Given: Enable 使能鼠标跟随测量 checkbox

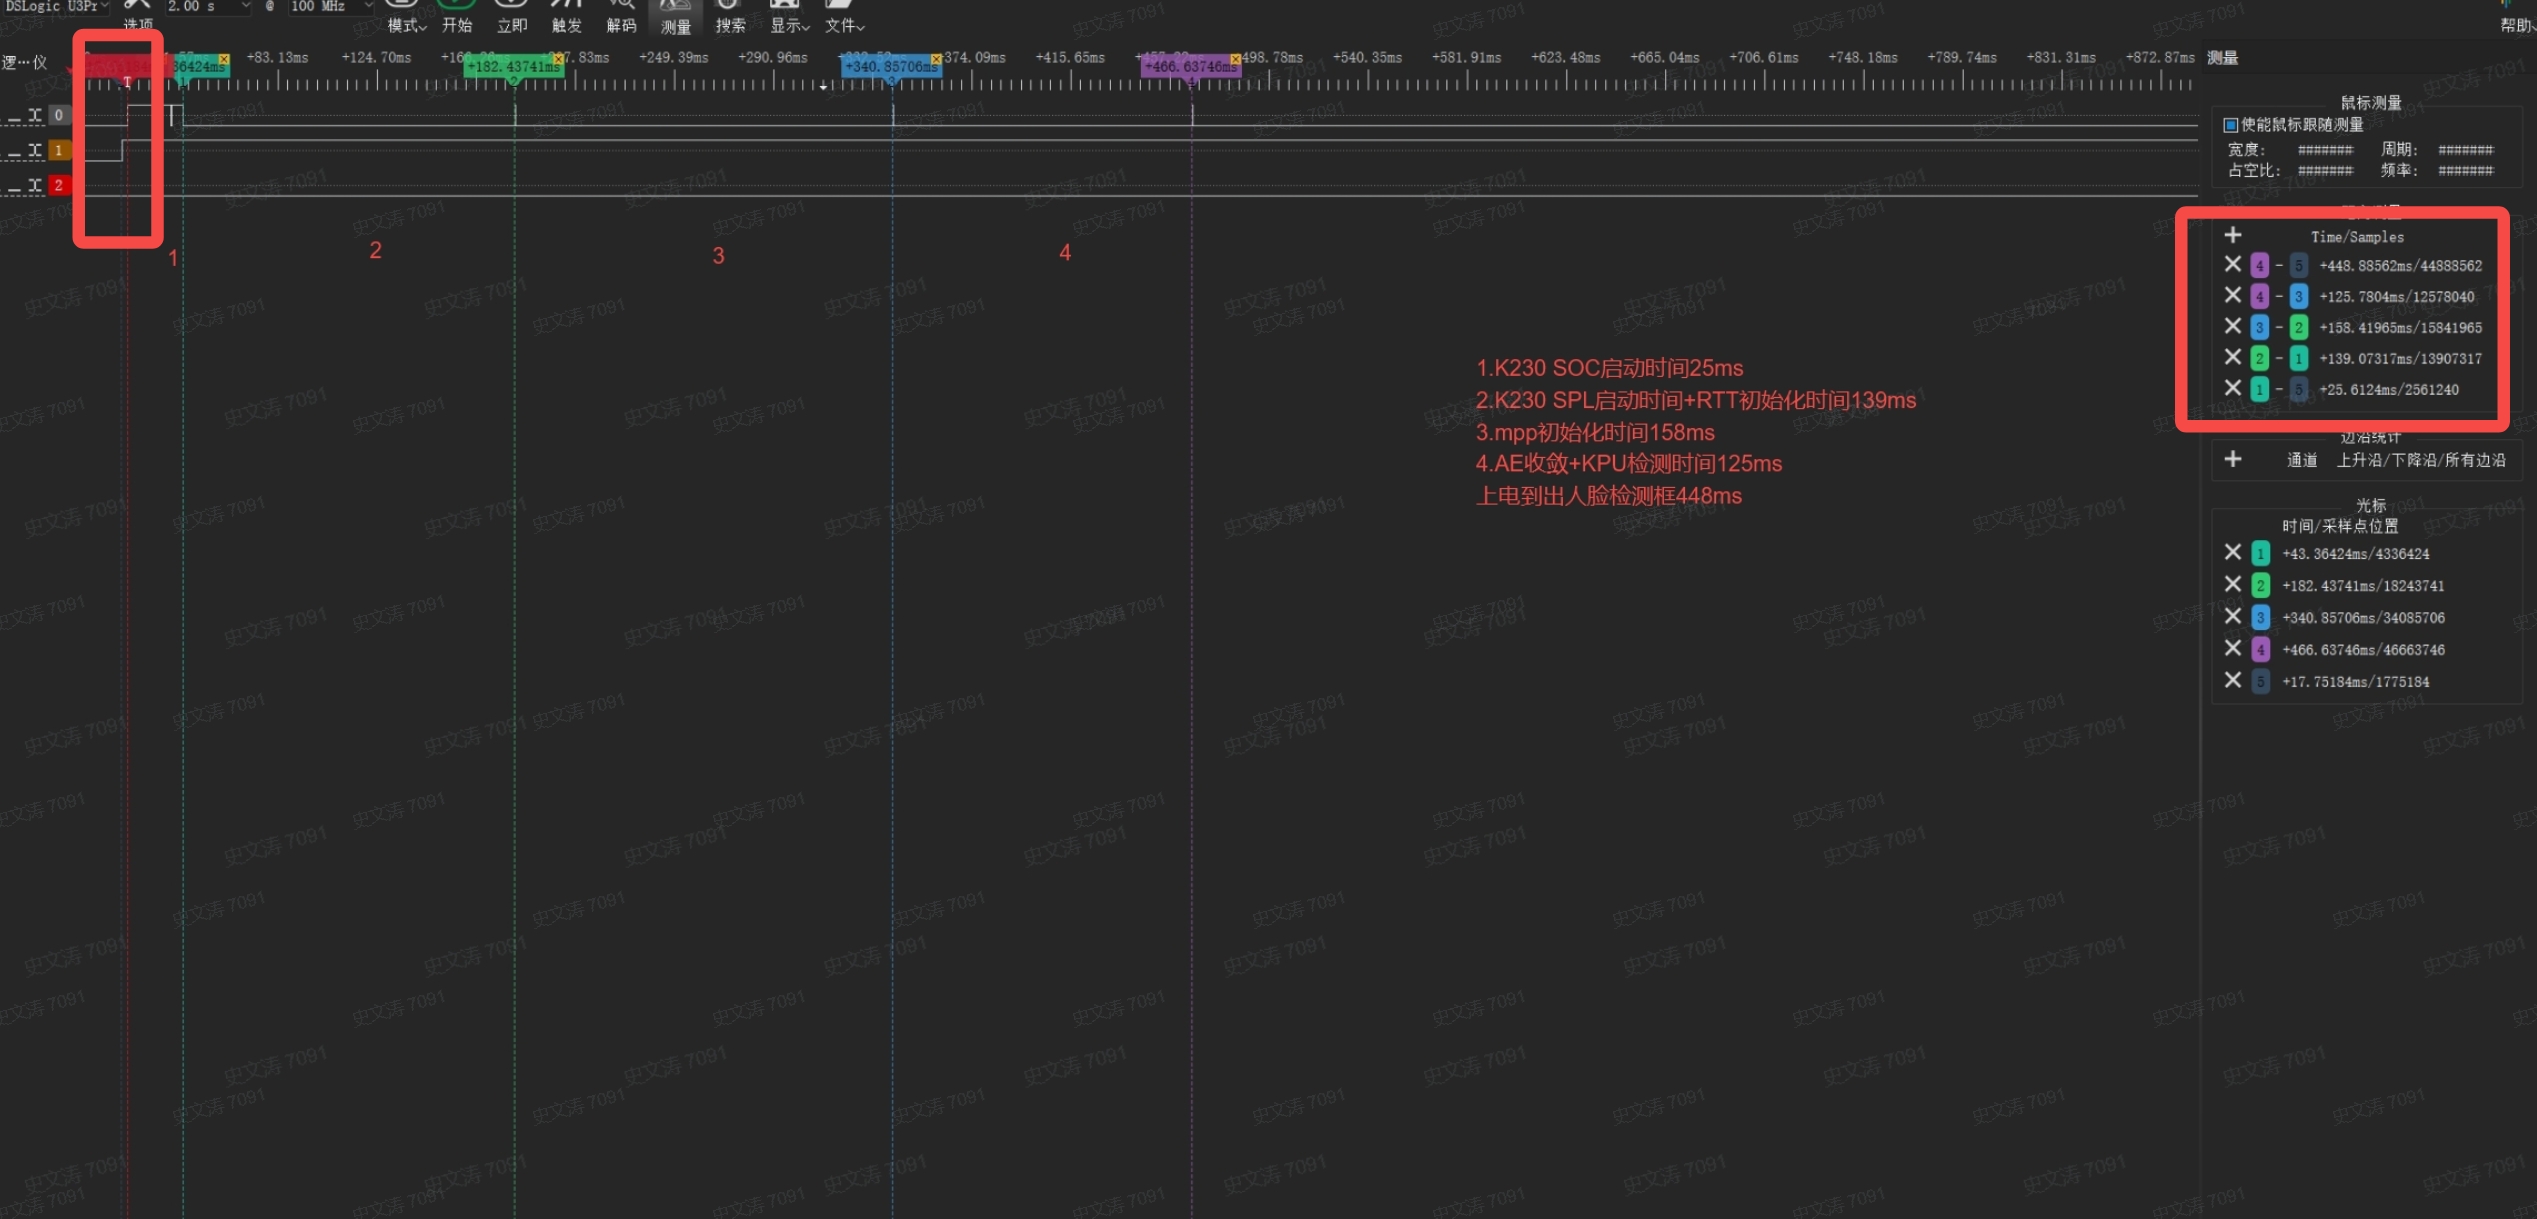Looking at the screenshot, I should [2230, 125].
